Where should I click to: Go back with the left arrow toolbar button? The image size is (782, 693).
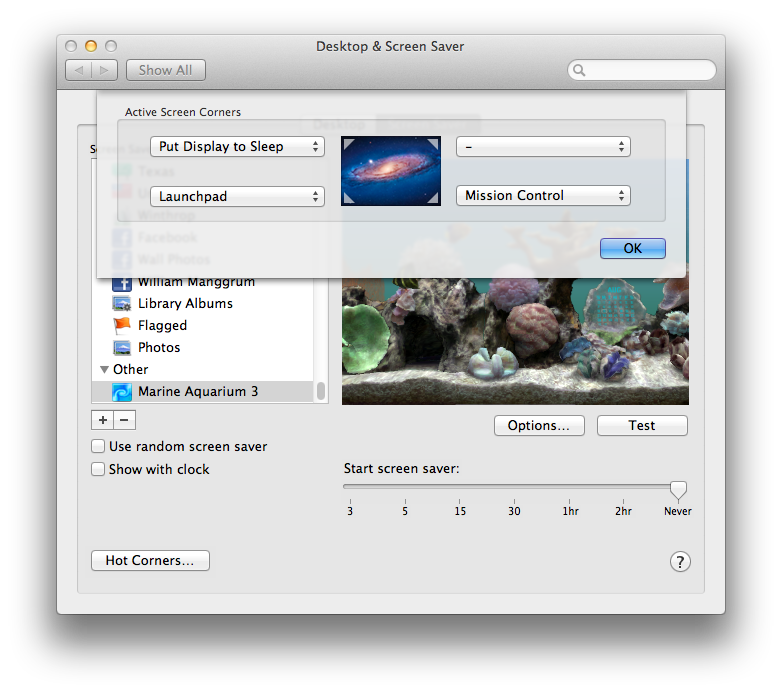click(x=79, y=70)
